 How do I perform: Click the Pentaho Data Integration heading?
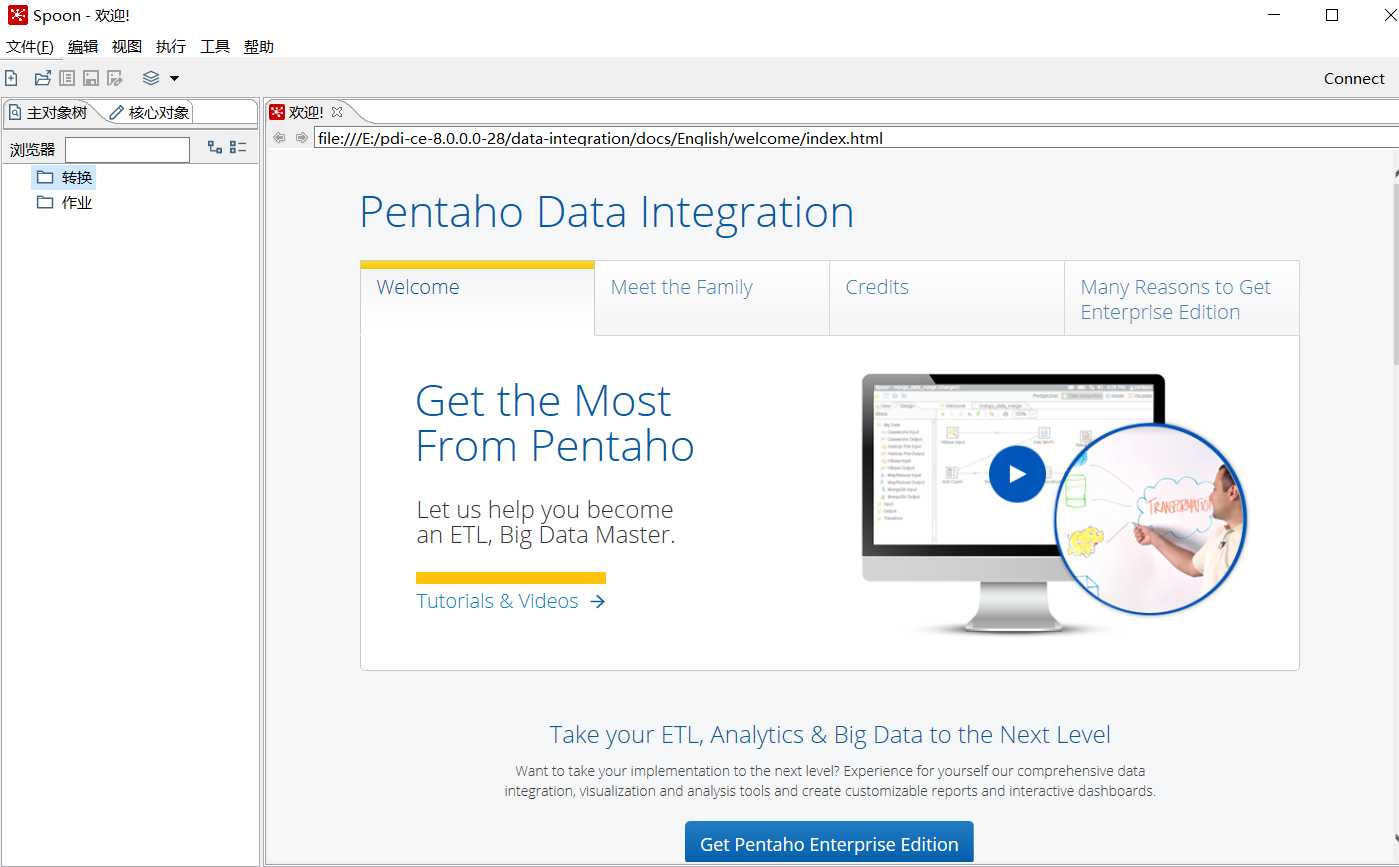point(607,212)
